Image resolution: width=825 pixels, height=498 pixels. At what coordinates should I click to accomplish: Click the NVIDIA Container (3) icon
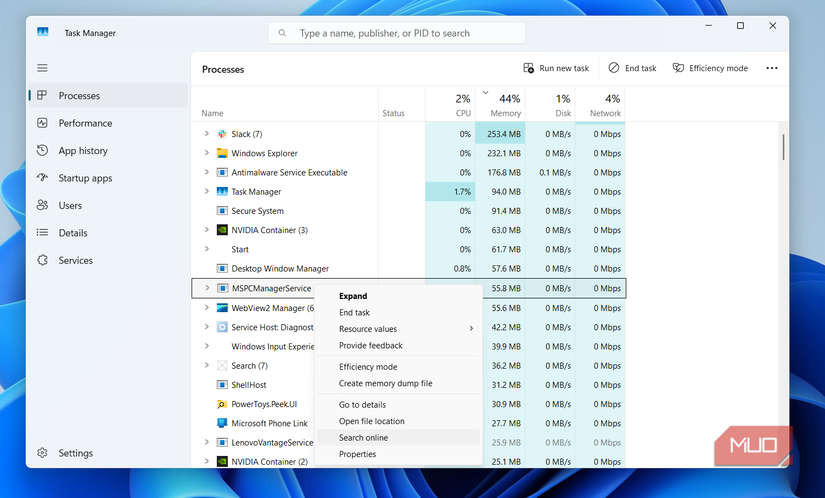pos(222,230)
